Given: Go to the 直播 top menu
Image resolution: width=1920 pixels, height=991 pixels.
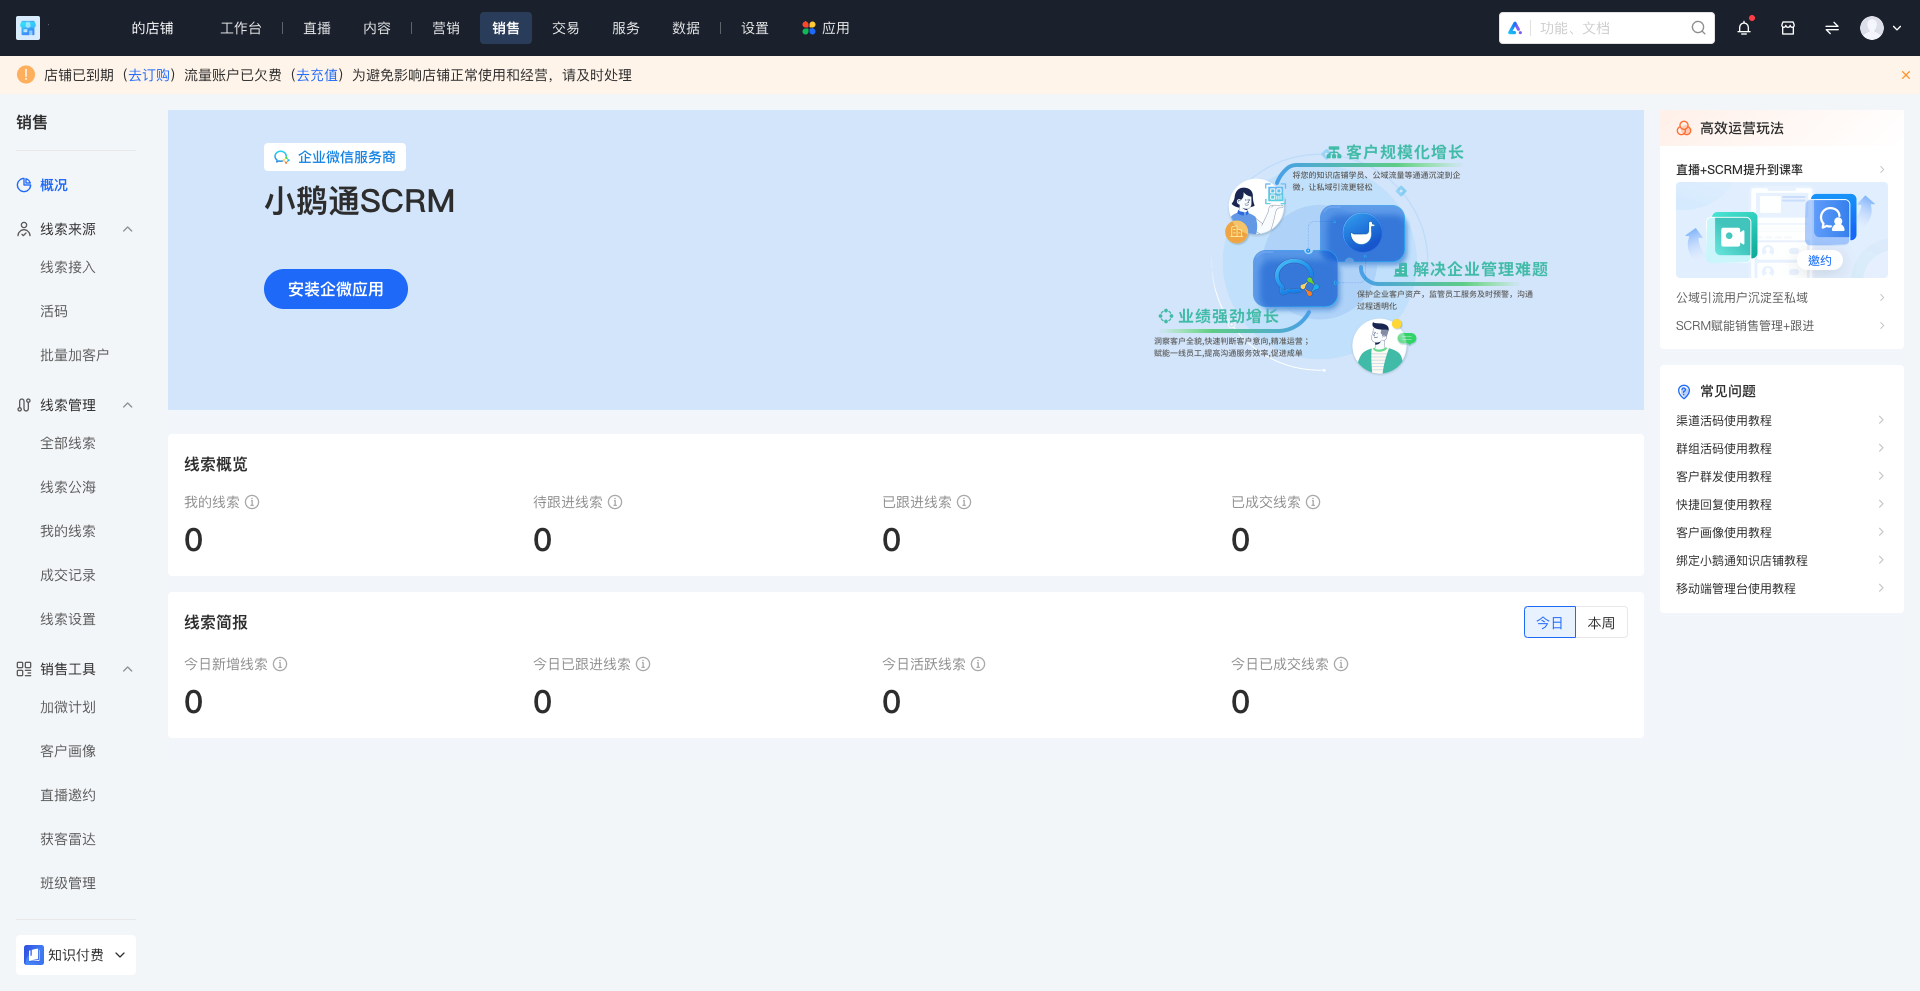Looking at the screenshot, I should coord(317,28).
